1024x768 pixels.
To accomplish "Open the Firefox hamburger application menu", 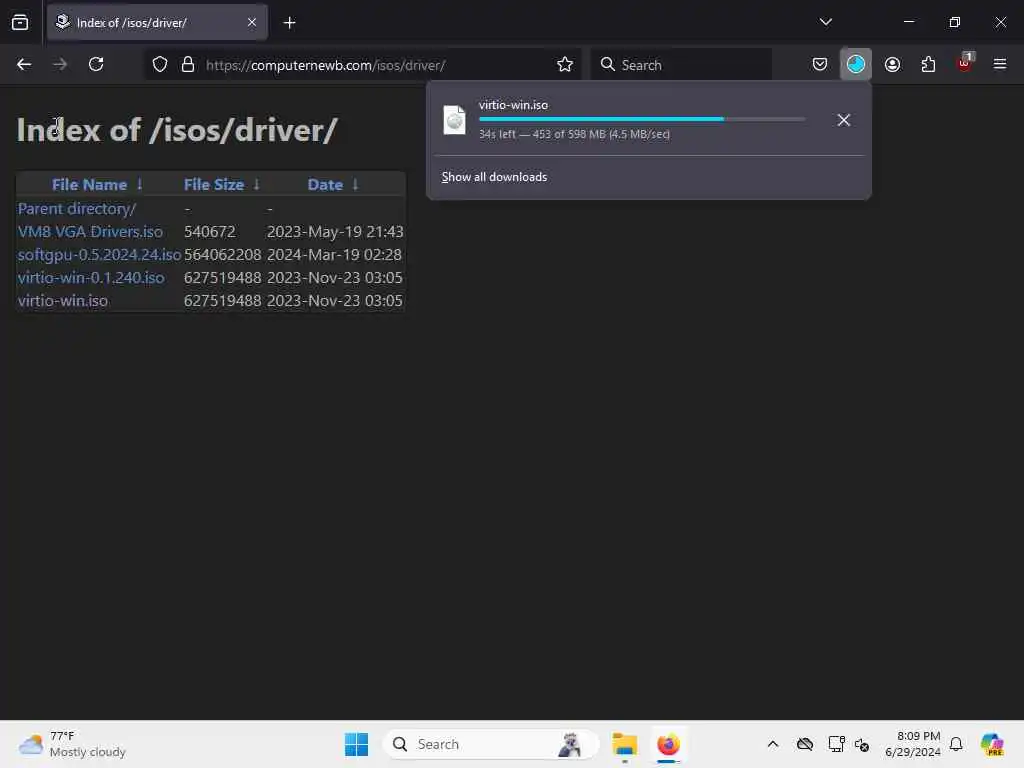I will coord(1000,65).
